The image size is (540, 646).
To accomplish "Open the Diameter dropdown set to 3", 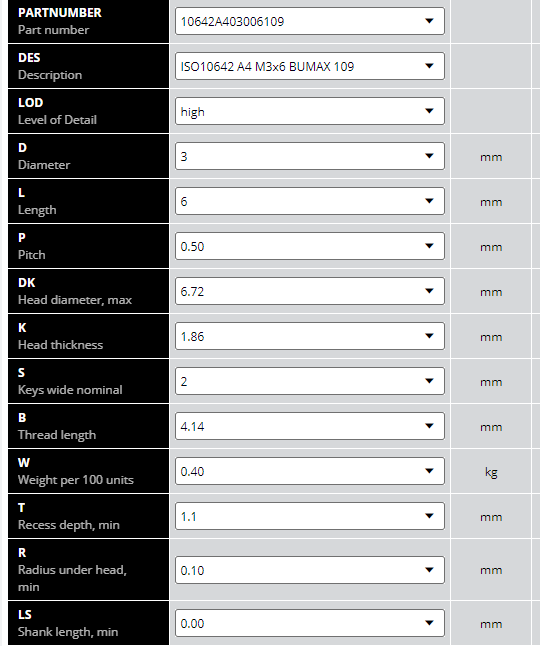I will coord(310,156).
